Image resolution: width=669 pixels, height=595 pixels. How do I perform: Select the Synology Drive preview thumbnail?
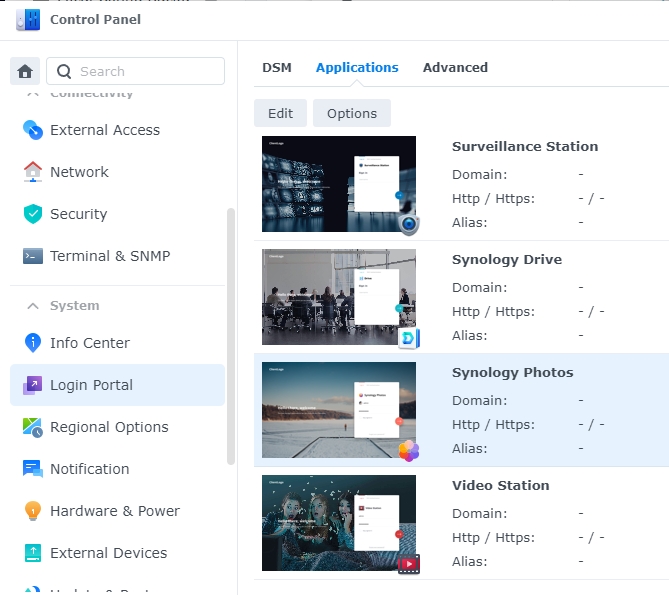pos(339,297)
